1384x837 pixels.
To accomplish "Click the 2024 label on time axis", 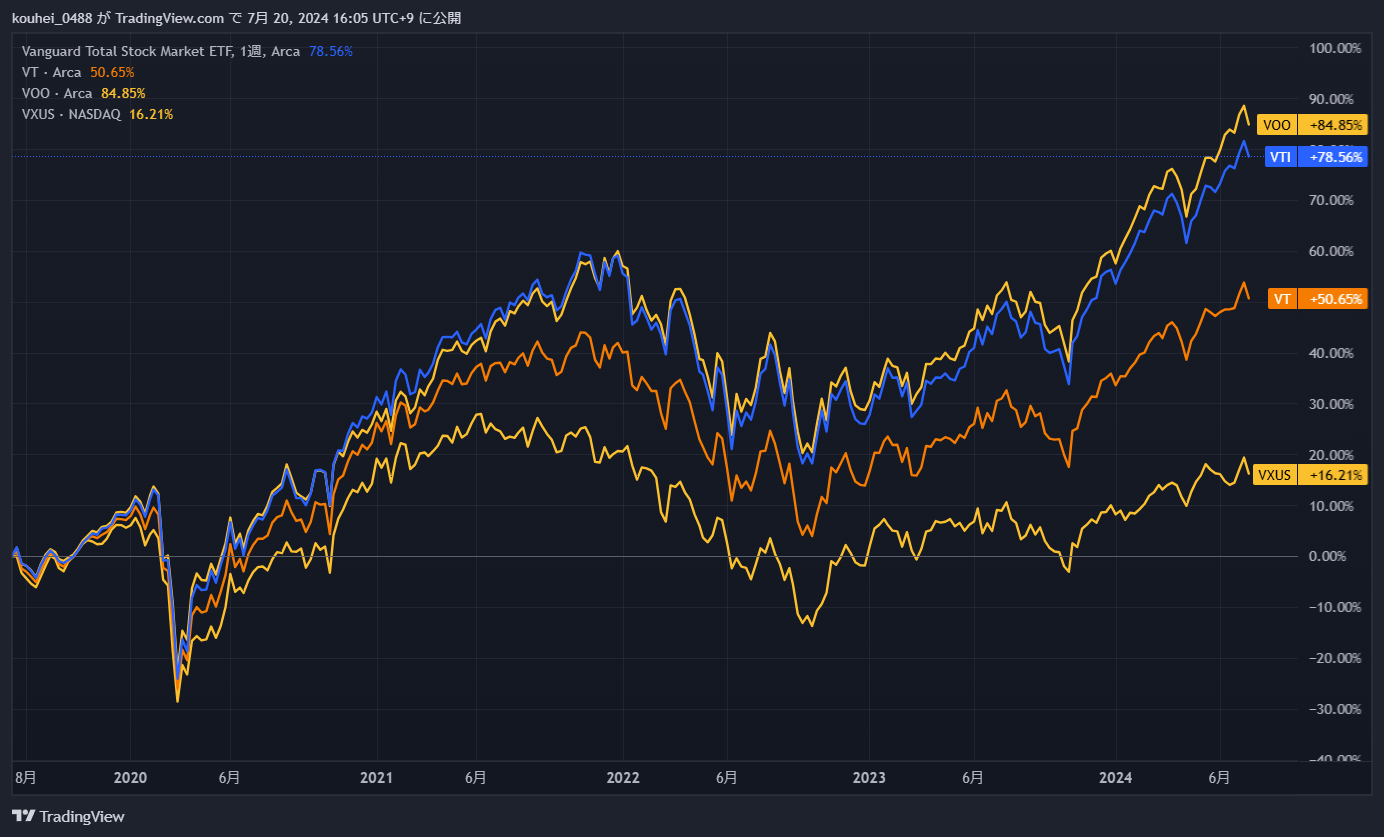I will tap(1115, 777).
